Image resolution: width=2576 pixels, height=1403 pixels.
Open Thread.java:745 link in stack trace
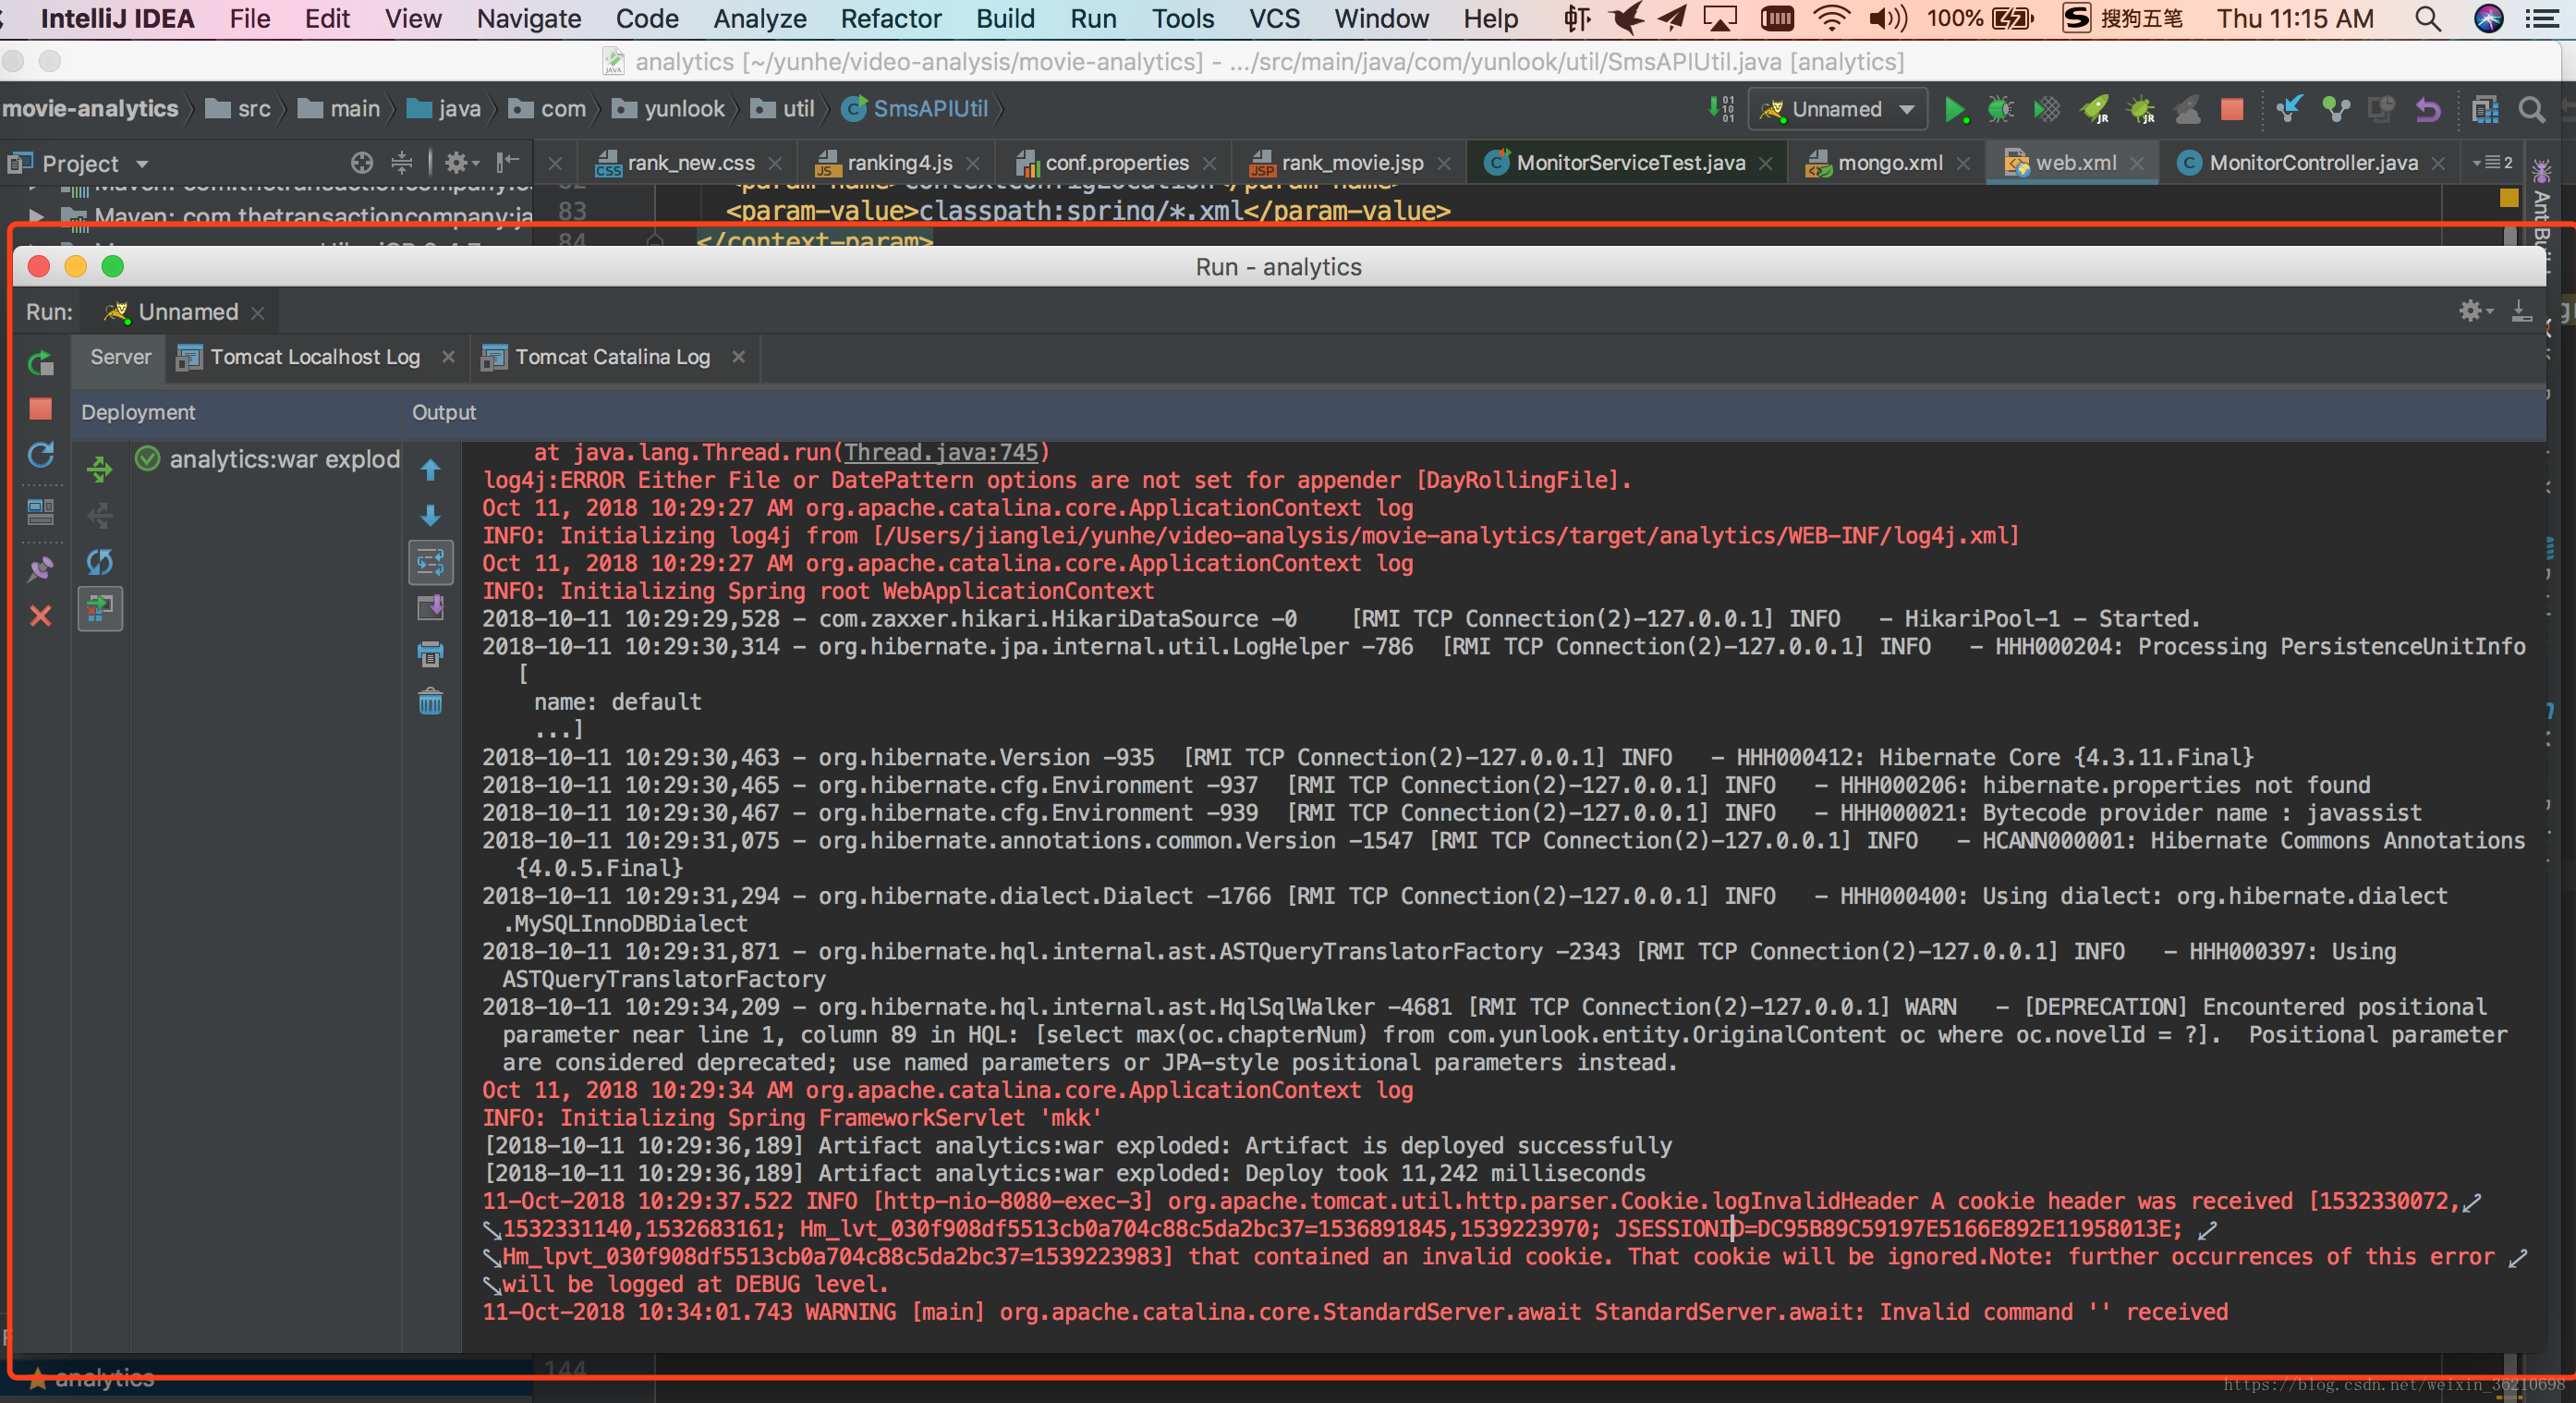click(x=941, y=452)
